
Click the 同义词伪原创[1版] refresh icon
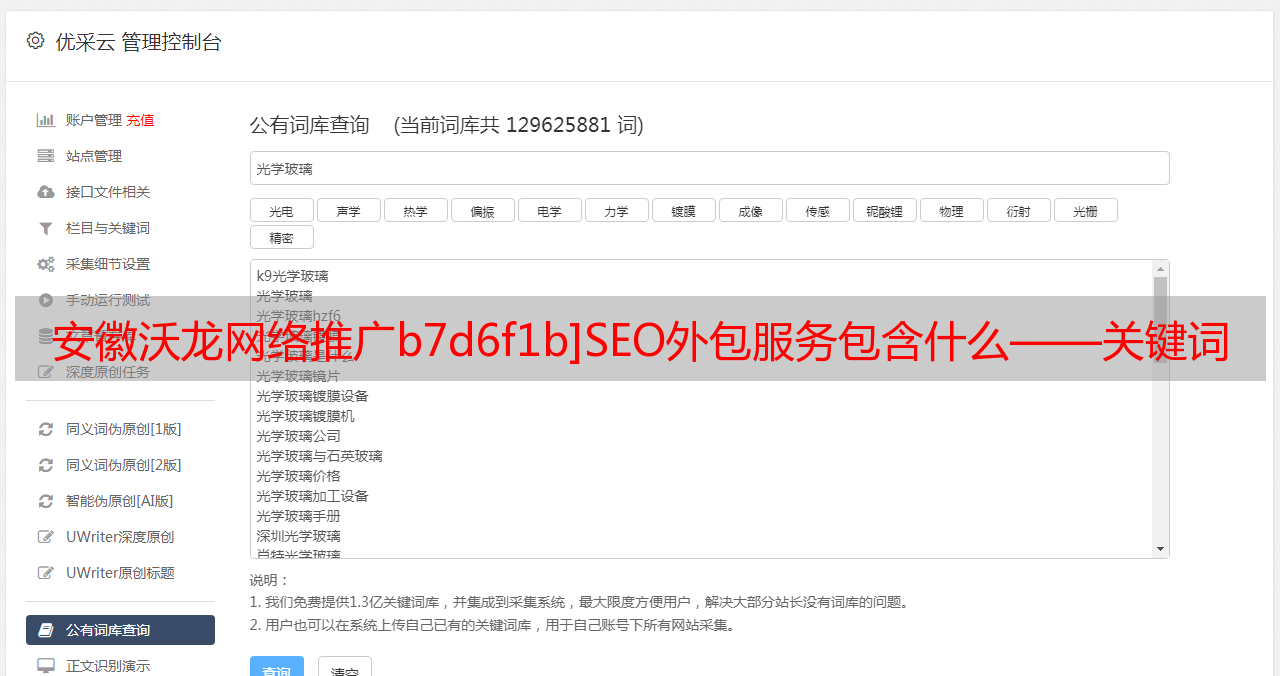46,429
